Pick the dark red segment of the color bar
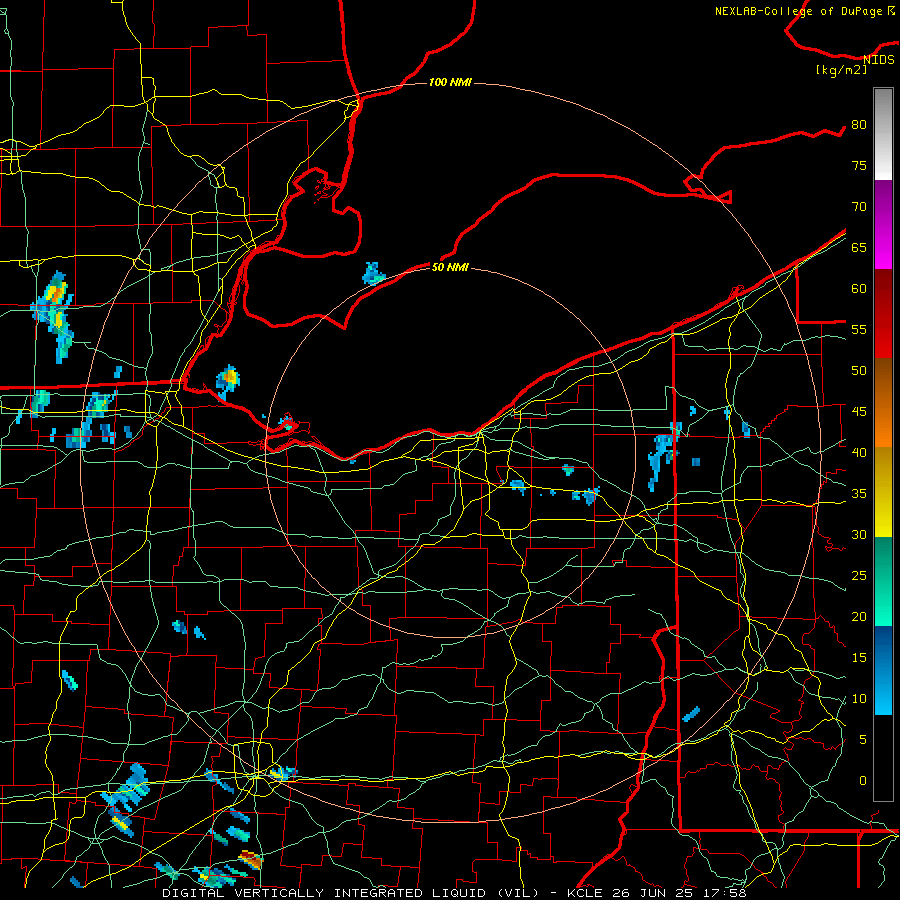900x900 pixels. [x=883, y=313]
